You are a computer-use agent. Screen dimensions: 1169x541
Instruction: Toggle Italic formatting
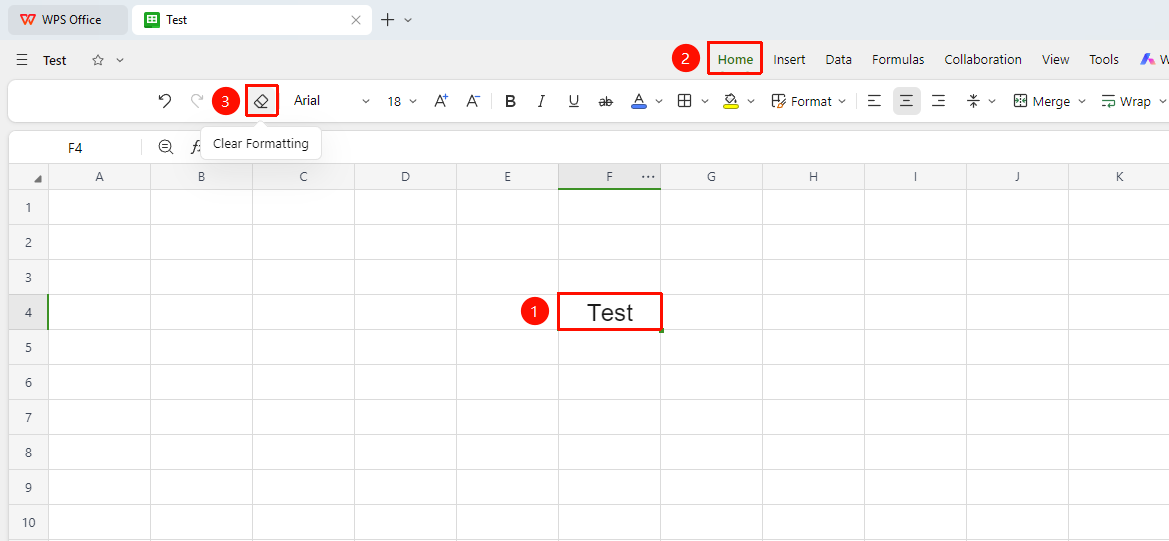click(x=542, y=101)
